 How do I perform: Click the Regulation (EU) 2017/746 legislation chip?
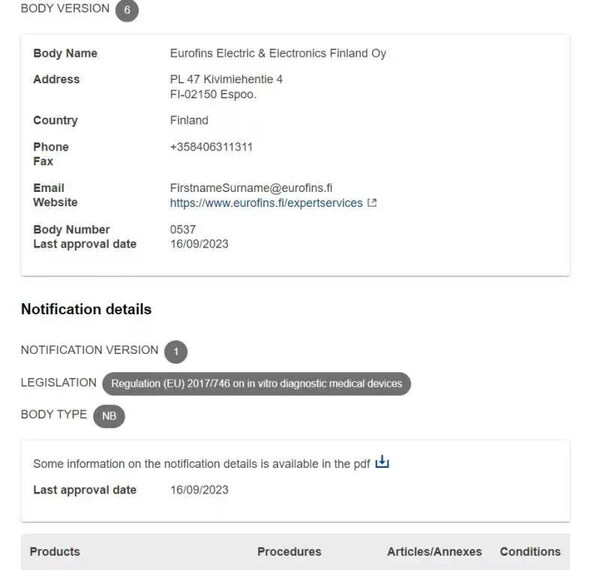click(256, 384)
